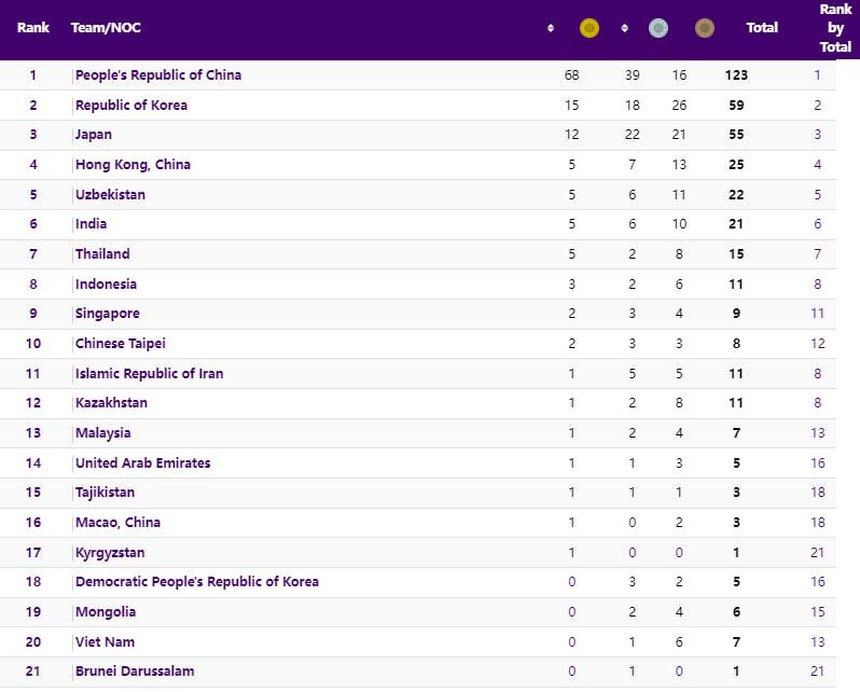The height and width of the screenshot is (692, 860).
Task: Toggle the sort arrows before the silver medal icon
Action: (x=625, y=28)
